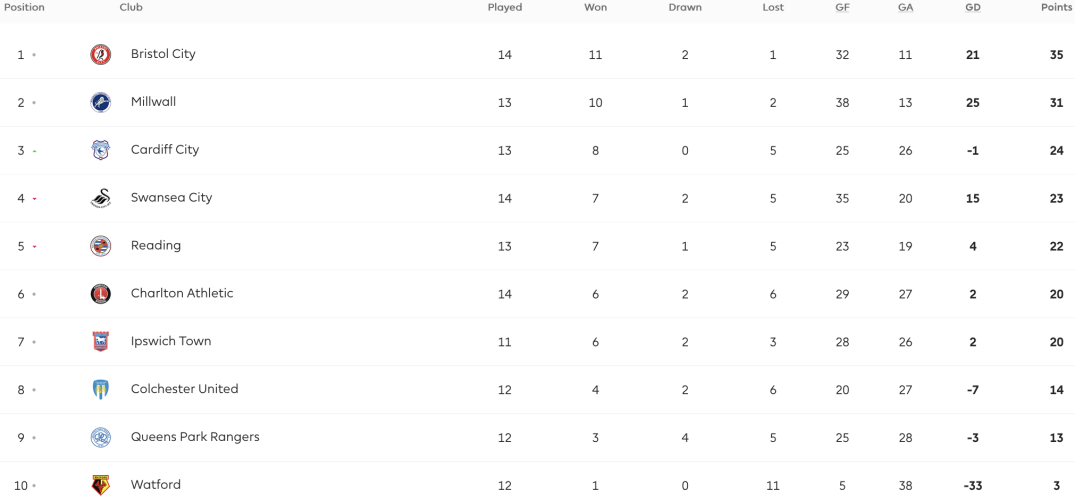Click the Ipswich Town crest
Screen dimensions: 1075x500
101,342
